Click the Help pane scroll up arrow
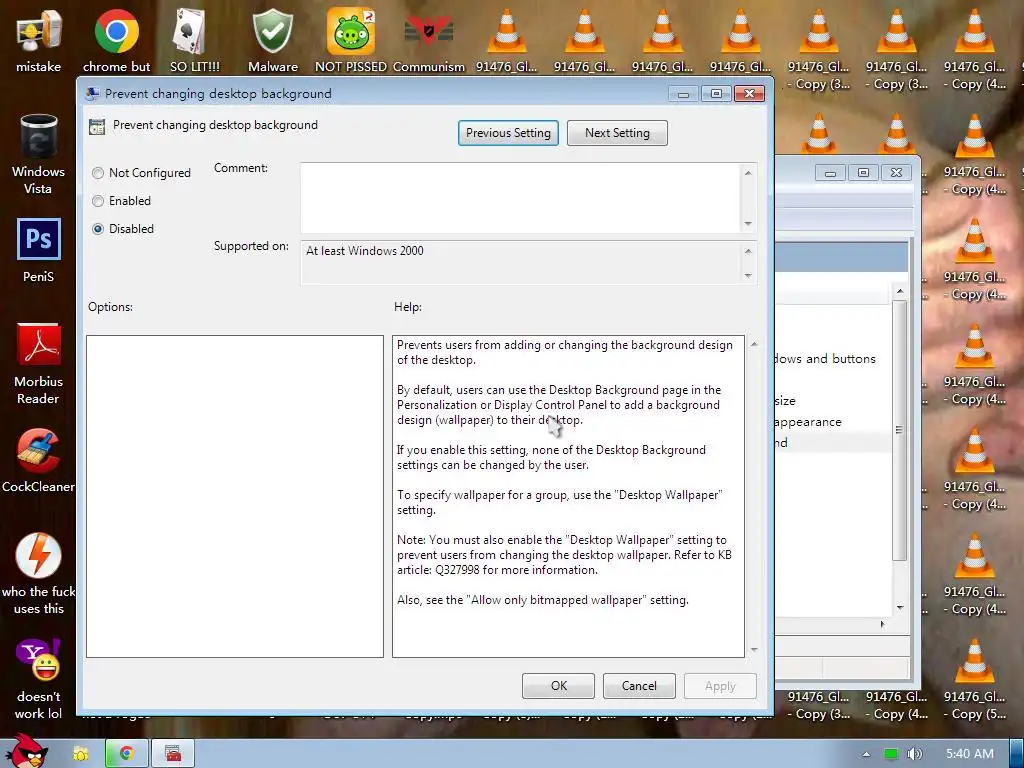This screenshot has width=1024, height=768. [754, 344]
